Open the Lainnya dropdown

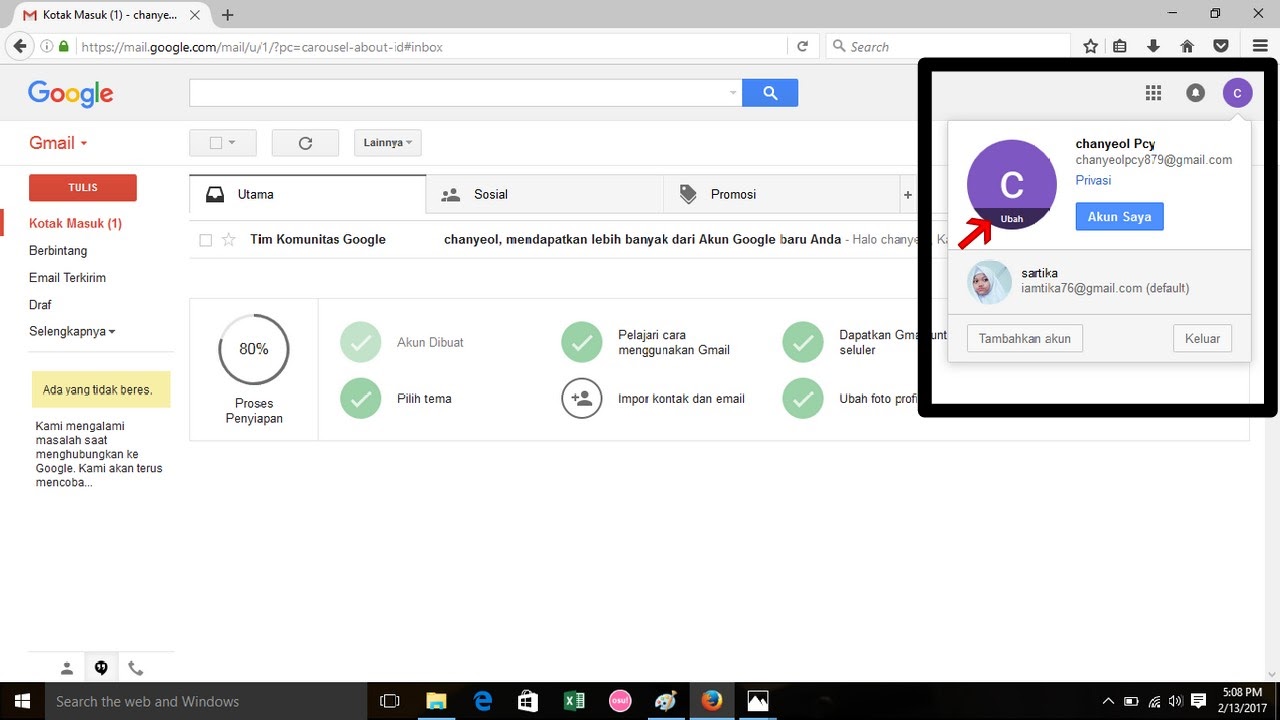387,142
